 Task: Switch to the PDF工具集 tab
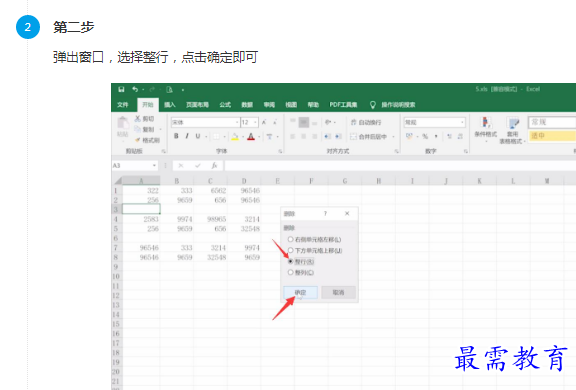[x=343, y=105]
